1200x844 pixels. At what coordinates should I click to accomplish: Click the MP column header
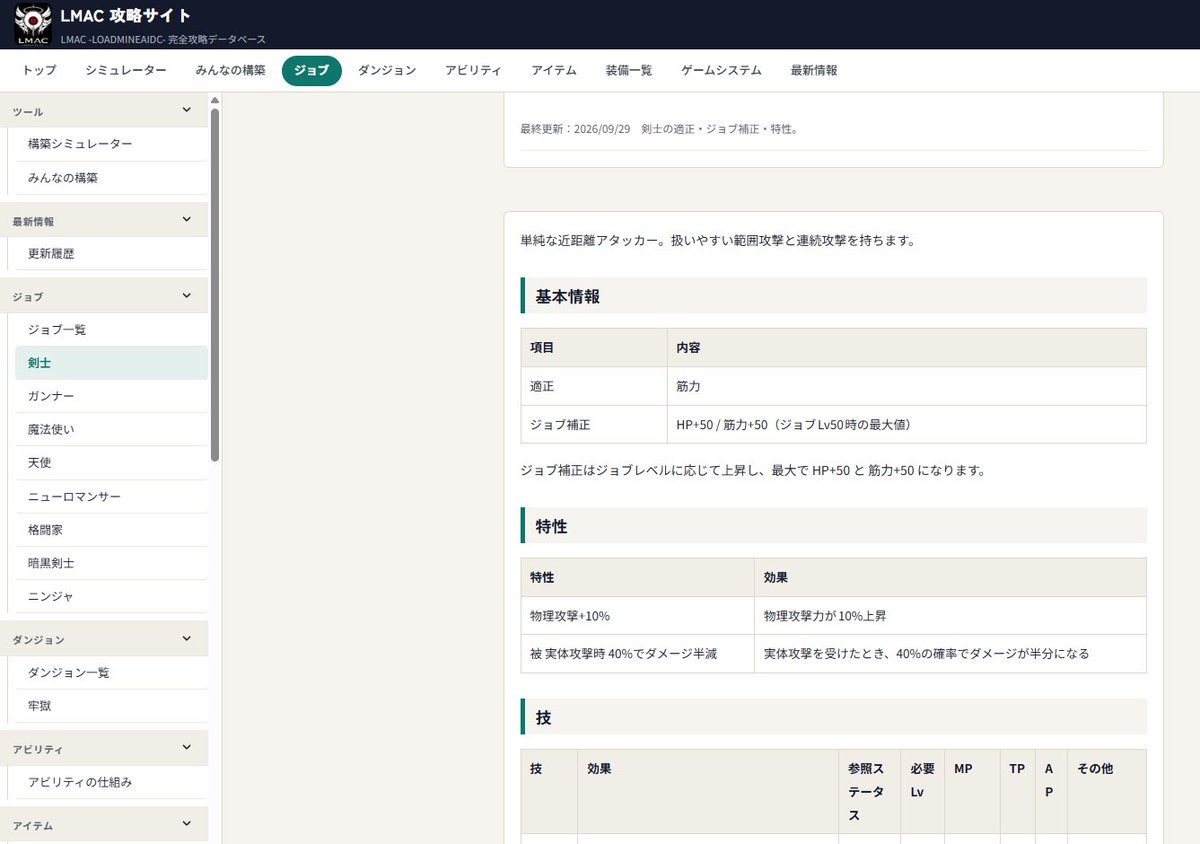(x=972, y=792)
